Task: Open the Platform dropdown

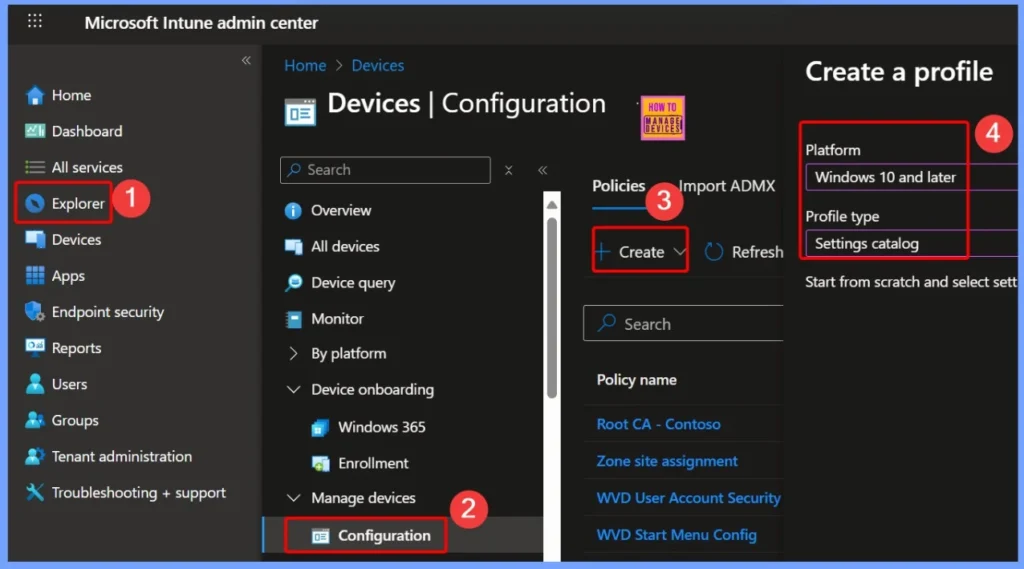Action: pyautogui.click(x=911, y=177)
